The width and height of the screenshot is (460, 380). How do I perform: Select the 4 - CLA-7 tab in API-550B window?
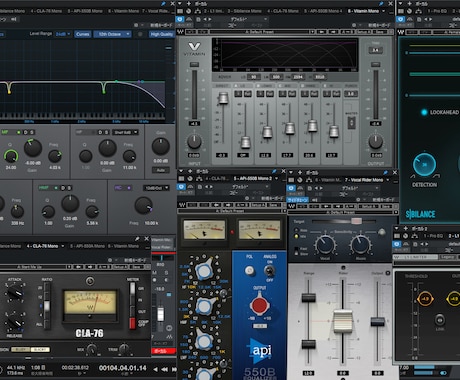(218, 179)
